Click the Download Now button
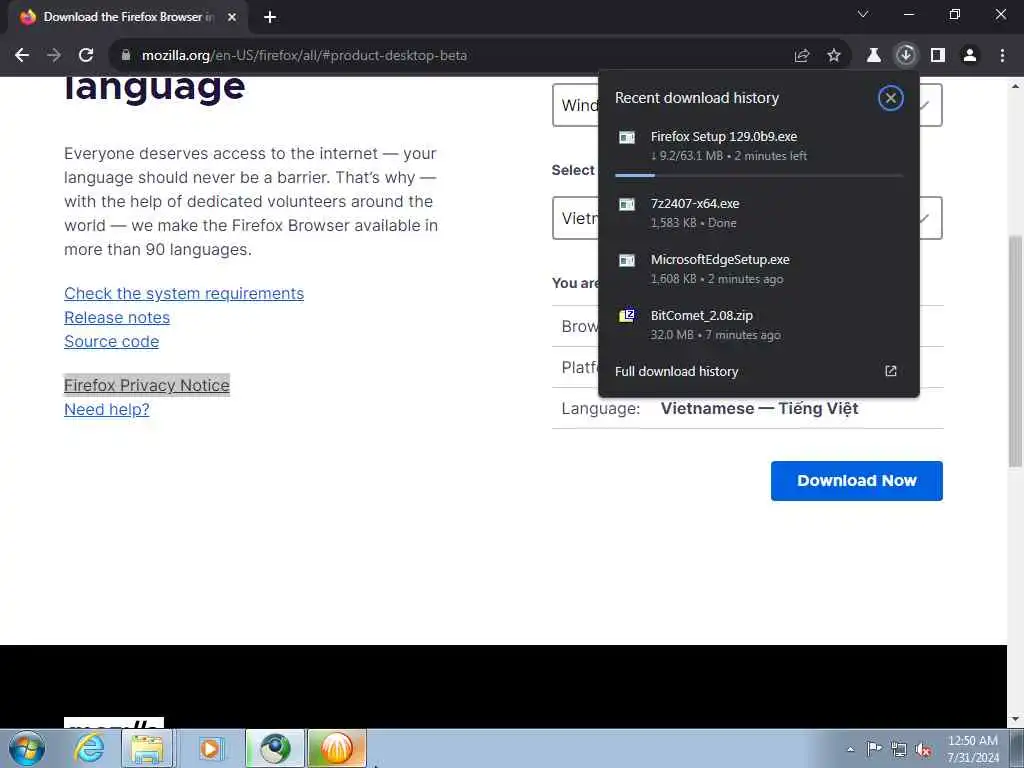Screen dimensions: 1024x768 [x=857, y=481]
